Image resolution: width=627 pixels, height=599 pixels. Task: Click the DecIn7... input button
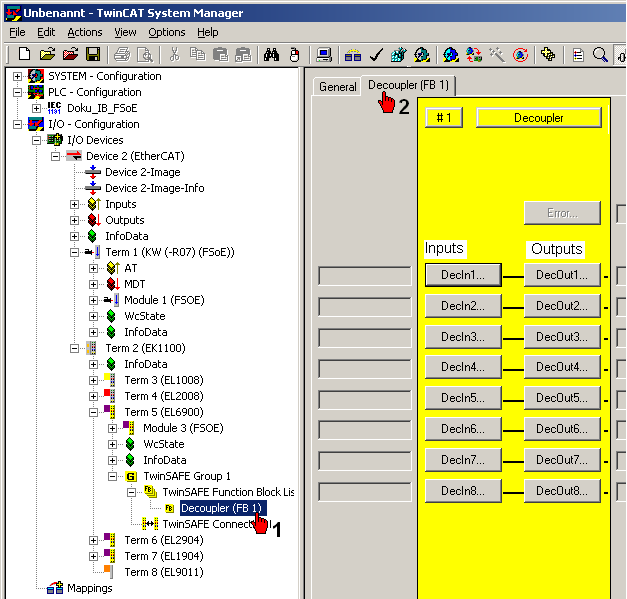click(463, 460)
